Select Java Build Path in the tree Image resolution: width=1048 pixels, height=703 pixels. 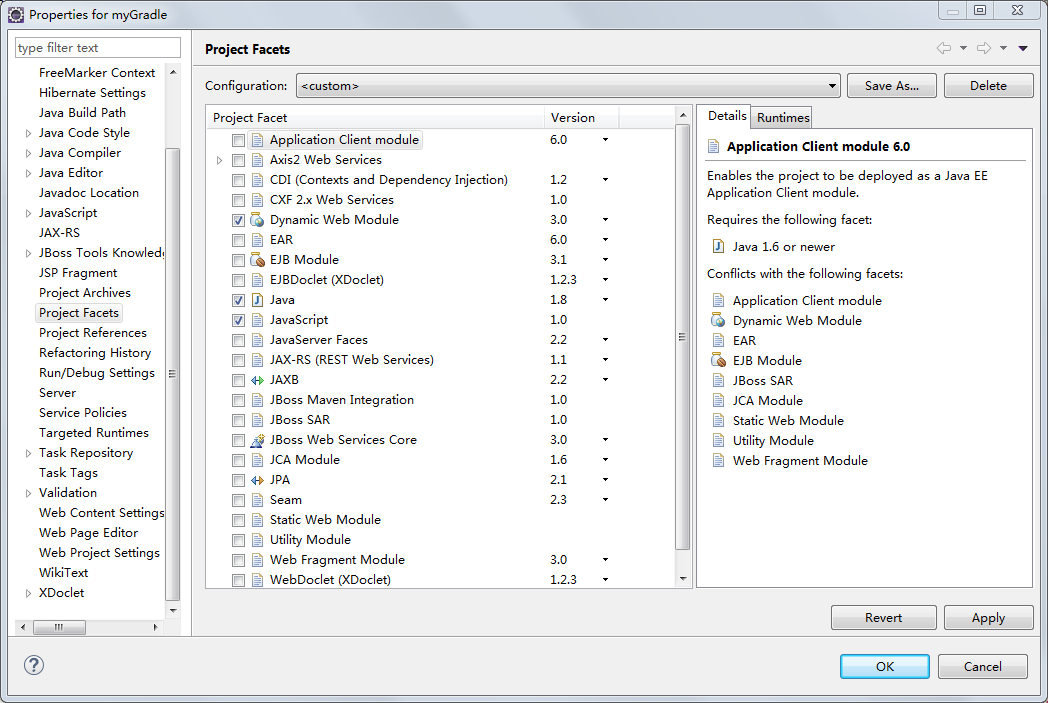point(82,112)
